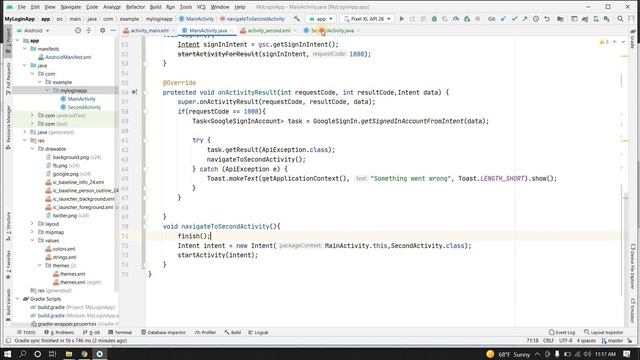Viewport: 640px width, 360px height.
Task: Collapse the themes folder
Action: click(x=40, y=265)
